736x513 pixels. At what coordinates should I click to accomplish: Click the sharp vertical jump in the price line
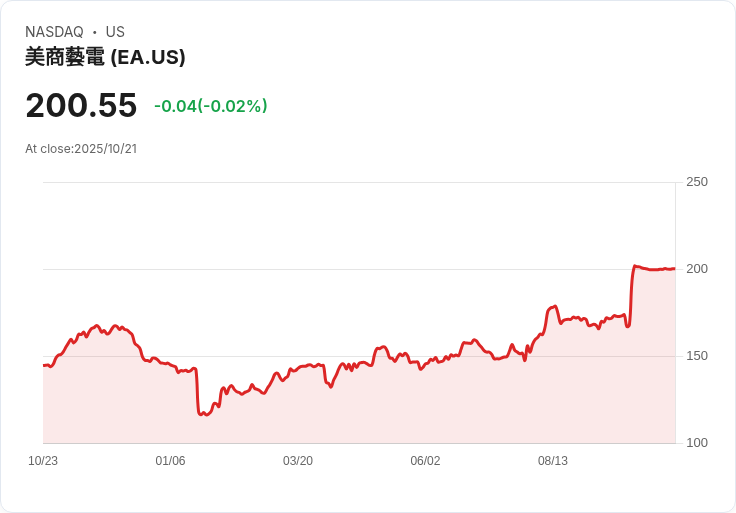coord(631,295)
